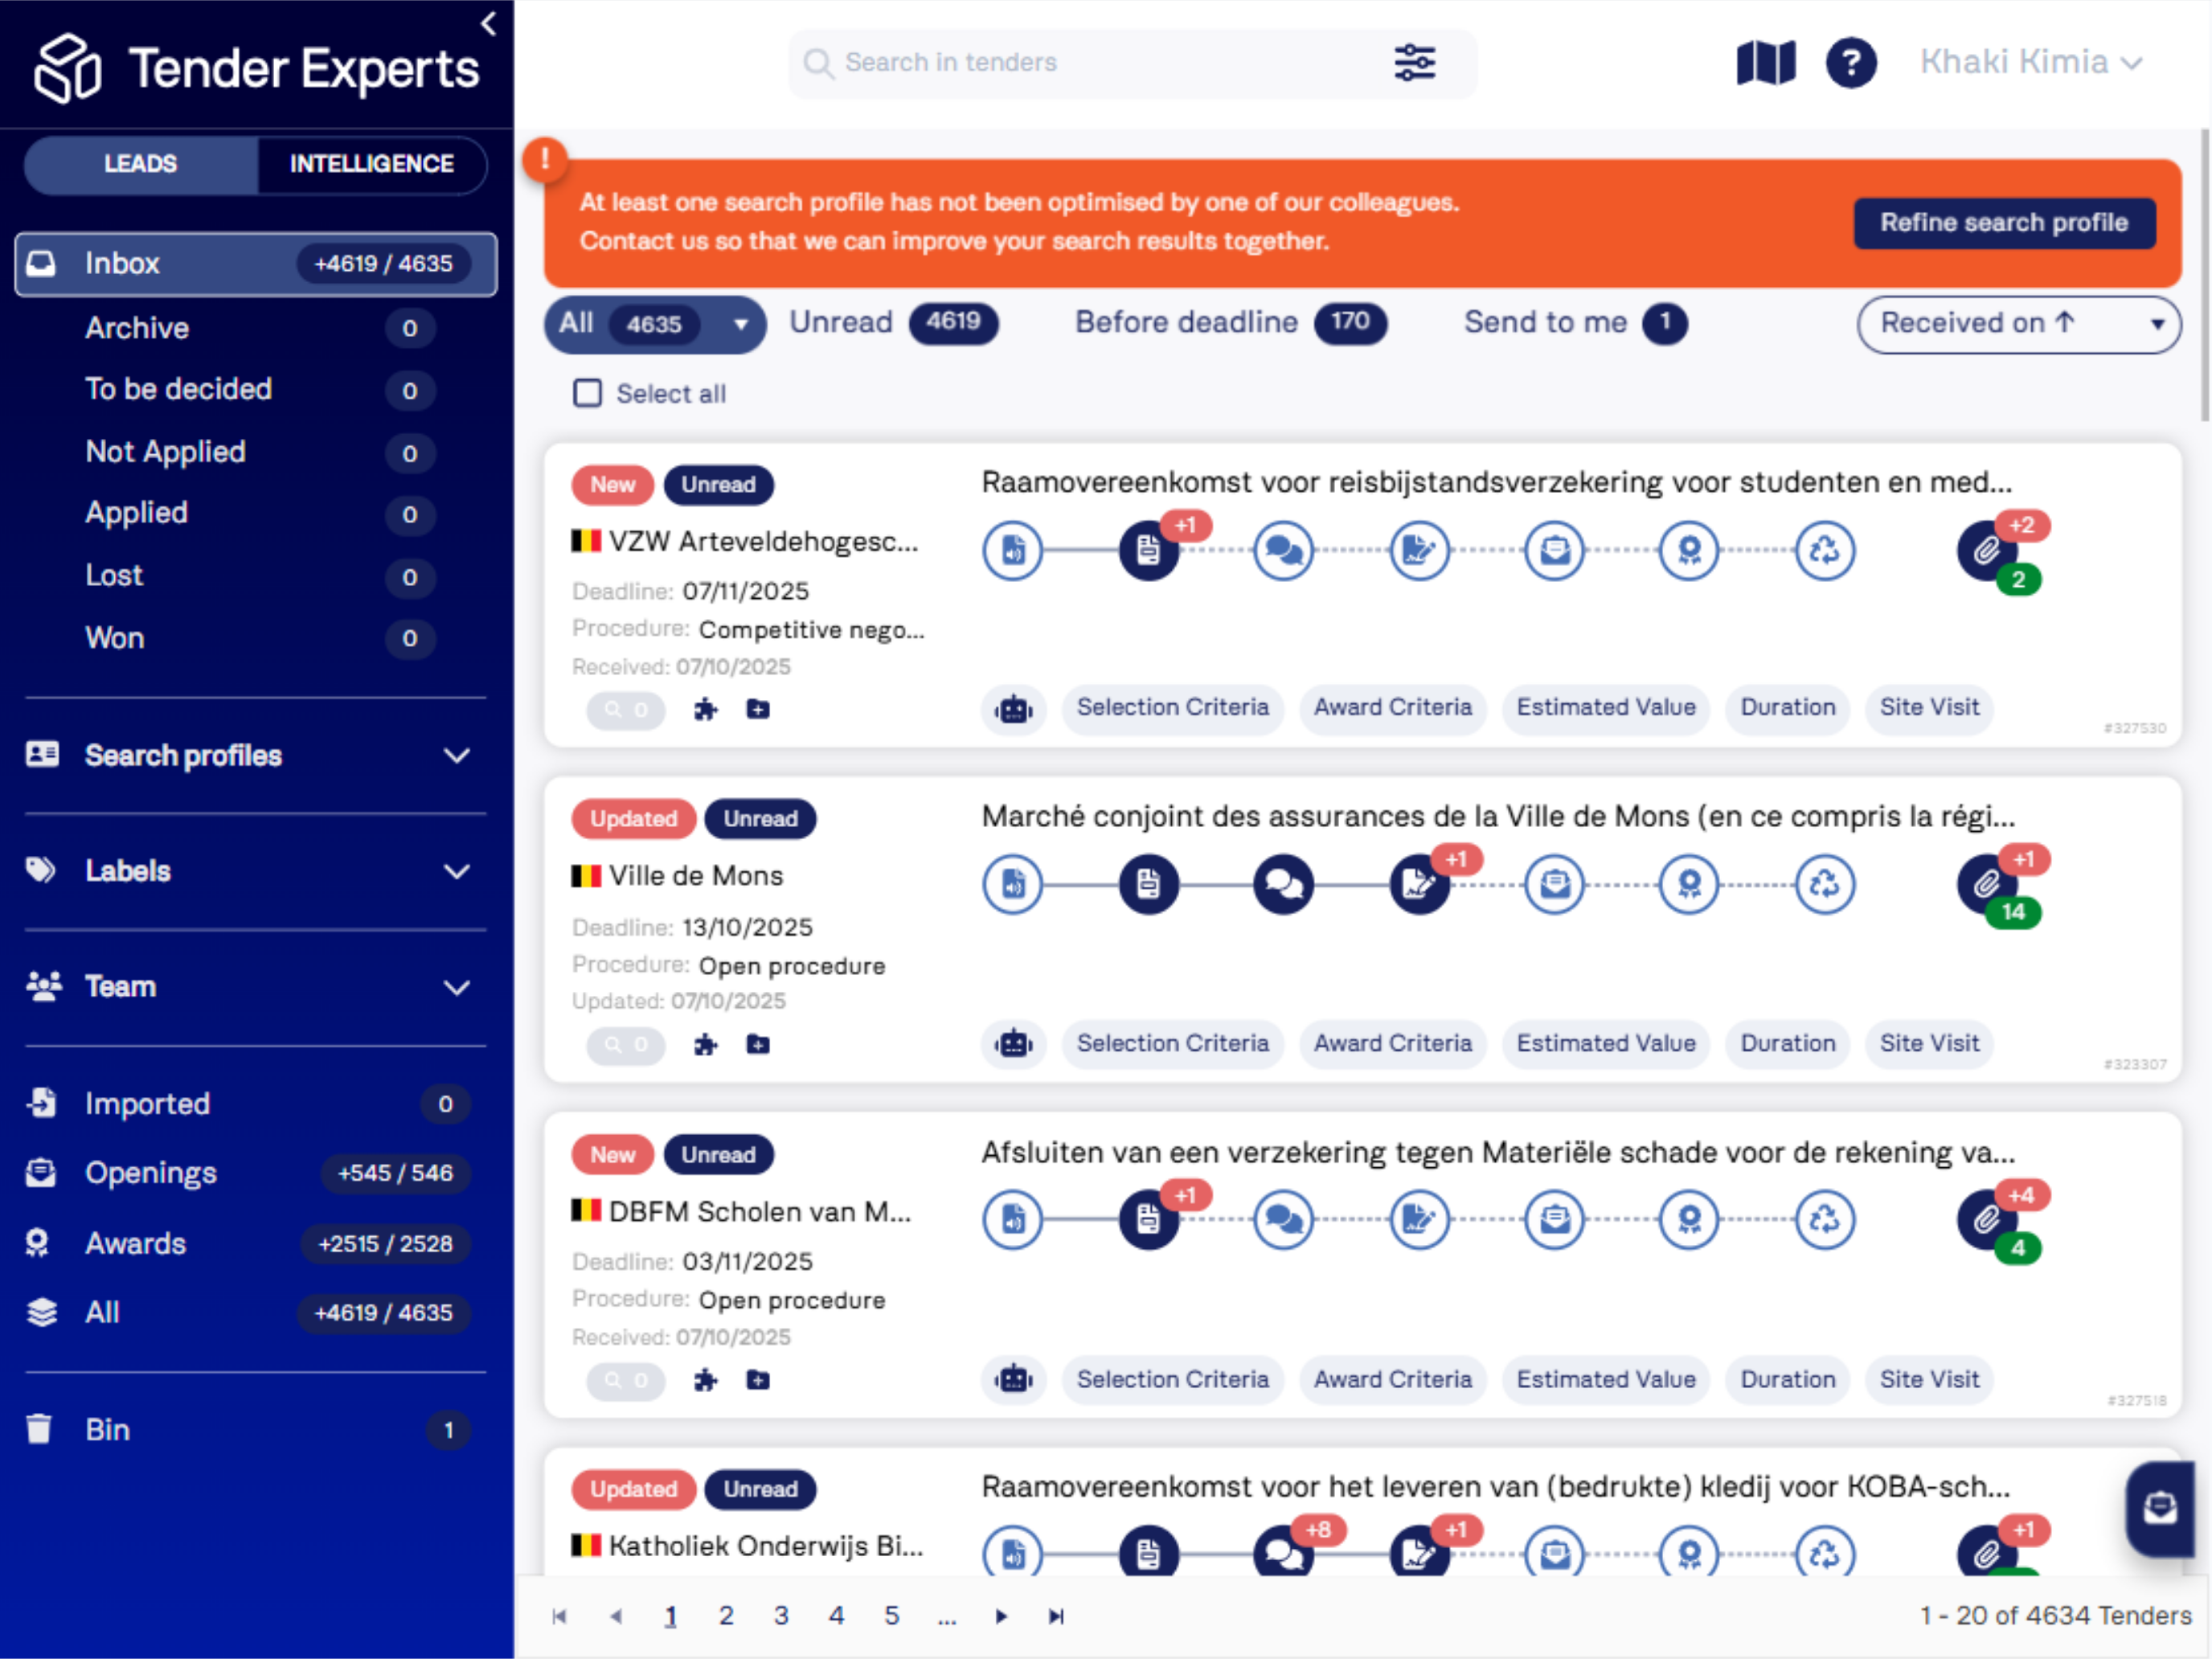The height and width of the screenshot is (1659, 2212).
Task: Open search filter sliders icon
Action: [x=1415, y=63]
